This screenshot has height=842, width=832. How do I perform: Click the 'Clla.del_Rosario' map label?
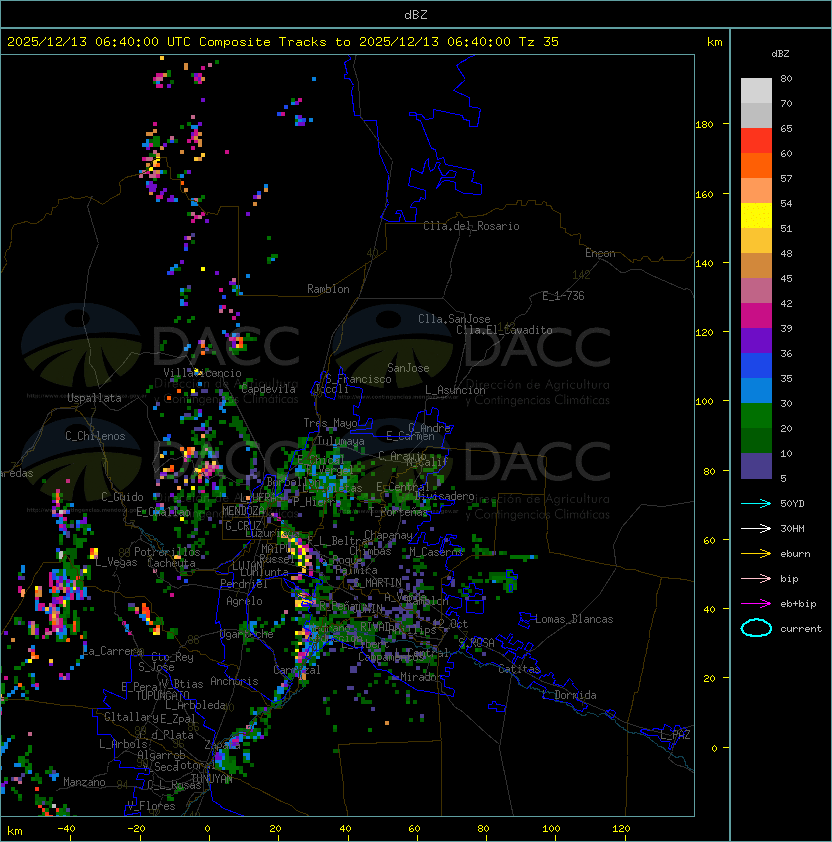click(x=471, y=226)
